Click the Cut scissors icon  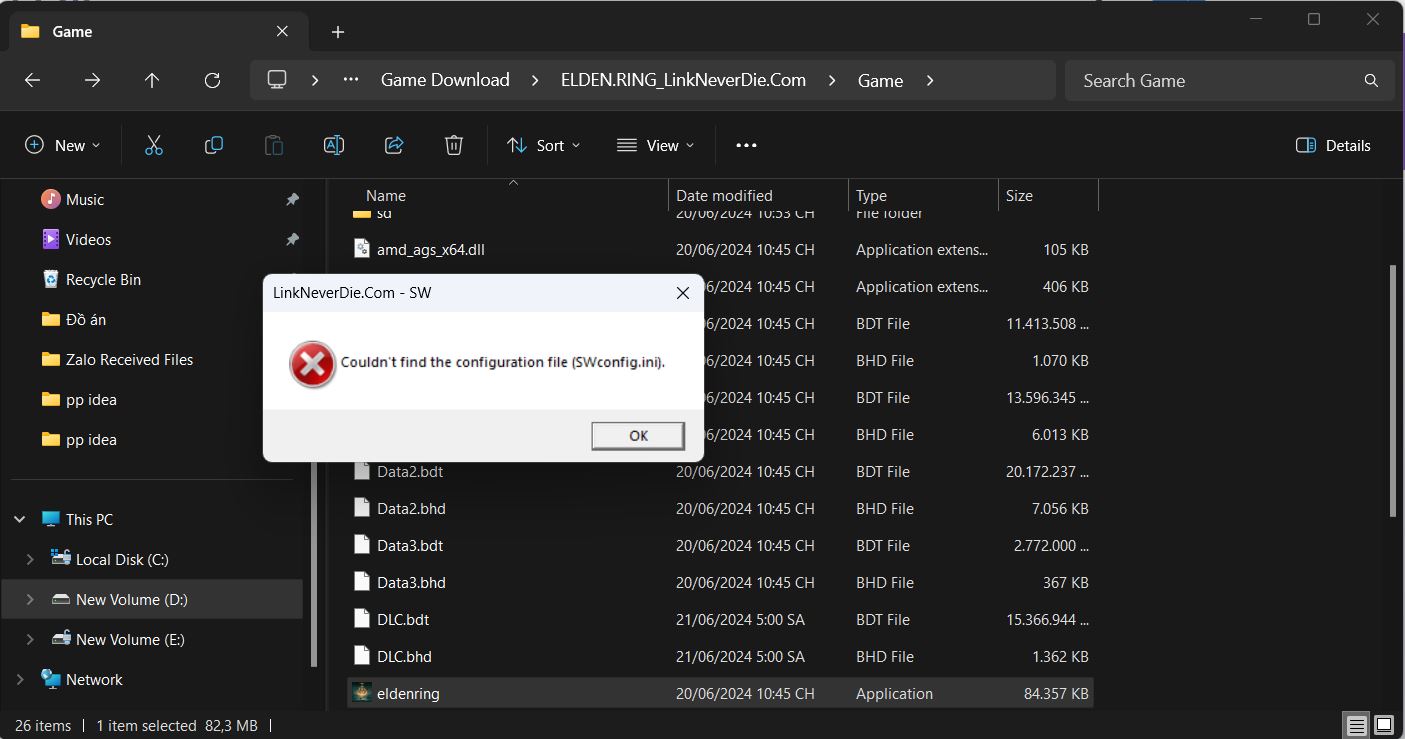[153, 145]
